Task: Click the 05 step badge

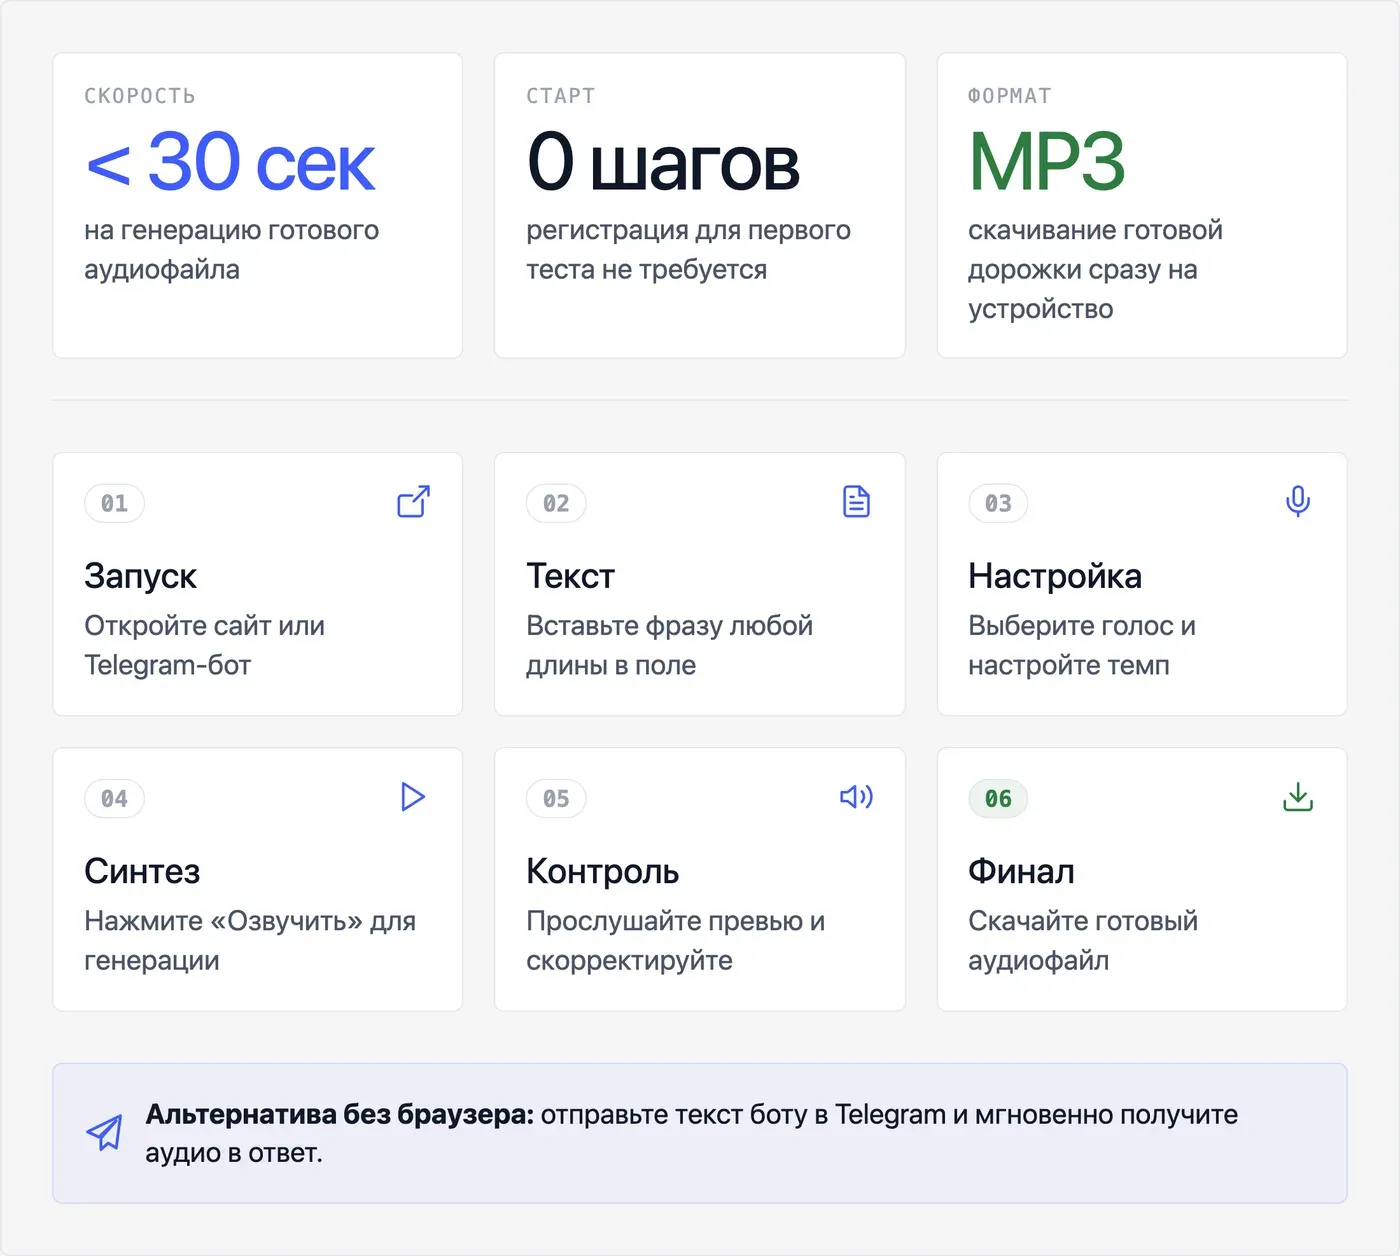Action: pyautogui.click(x=556, y=799)
